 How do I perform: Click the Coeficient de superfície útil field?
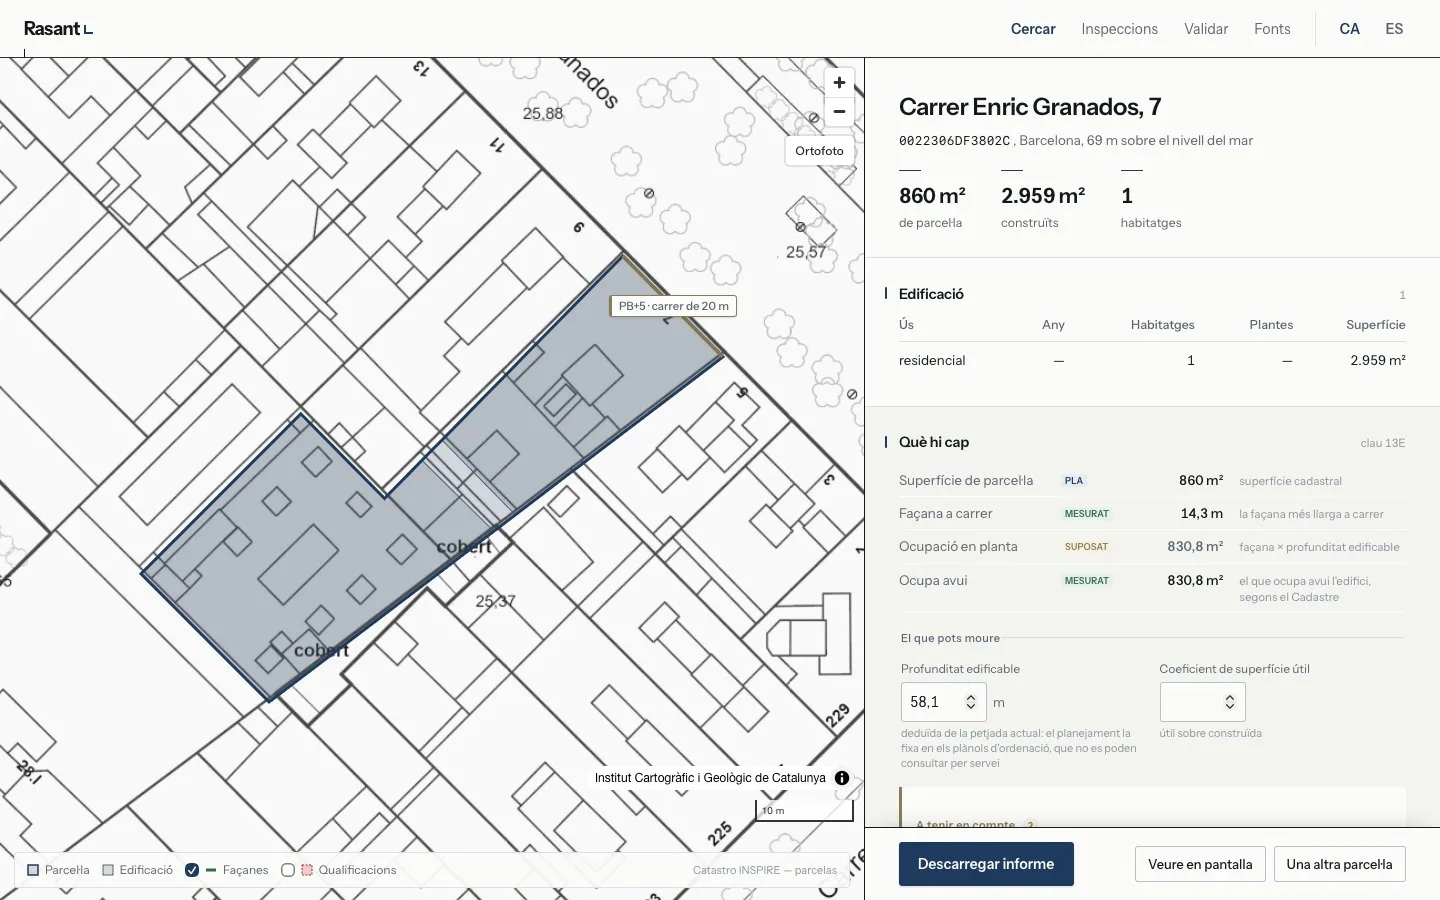pyautogui.click(x=1202, y=702)
